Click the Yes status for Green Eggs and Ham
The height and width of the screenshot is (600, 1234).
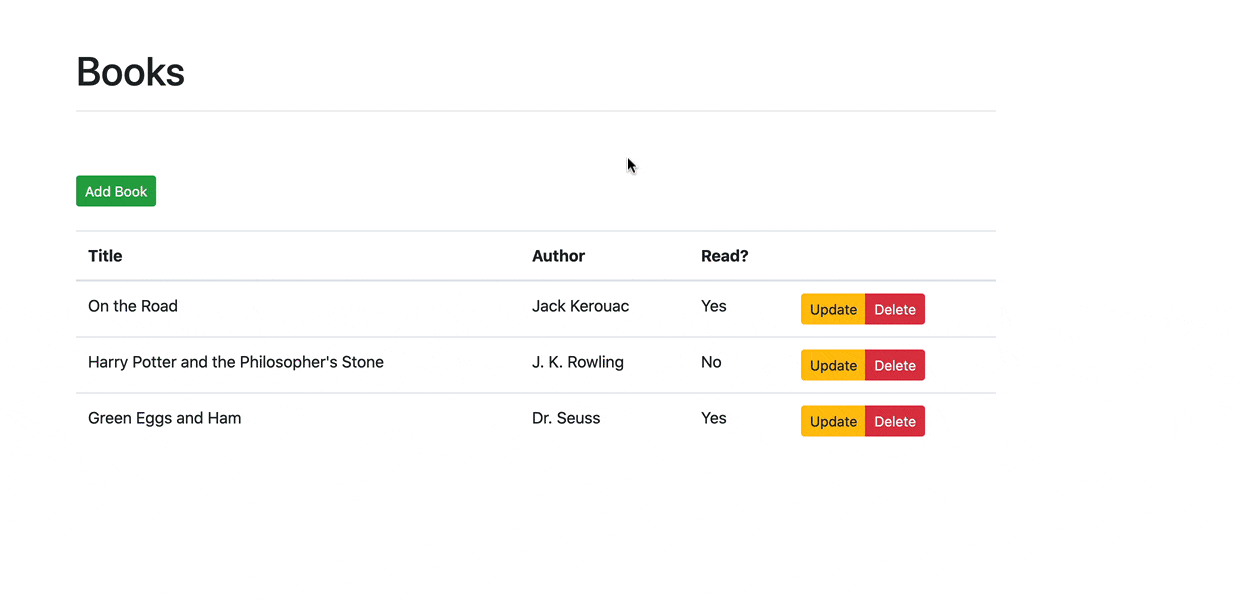click(713, 418)
